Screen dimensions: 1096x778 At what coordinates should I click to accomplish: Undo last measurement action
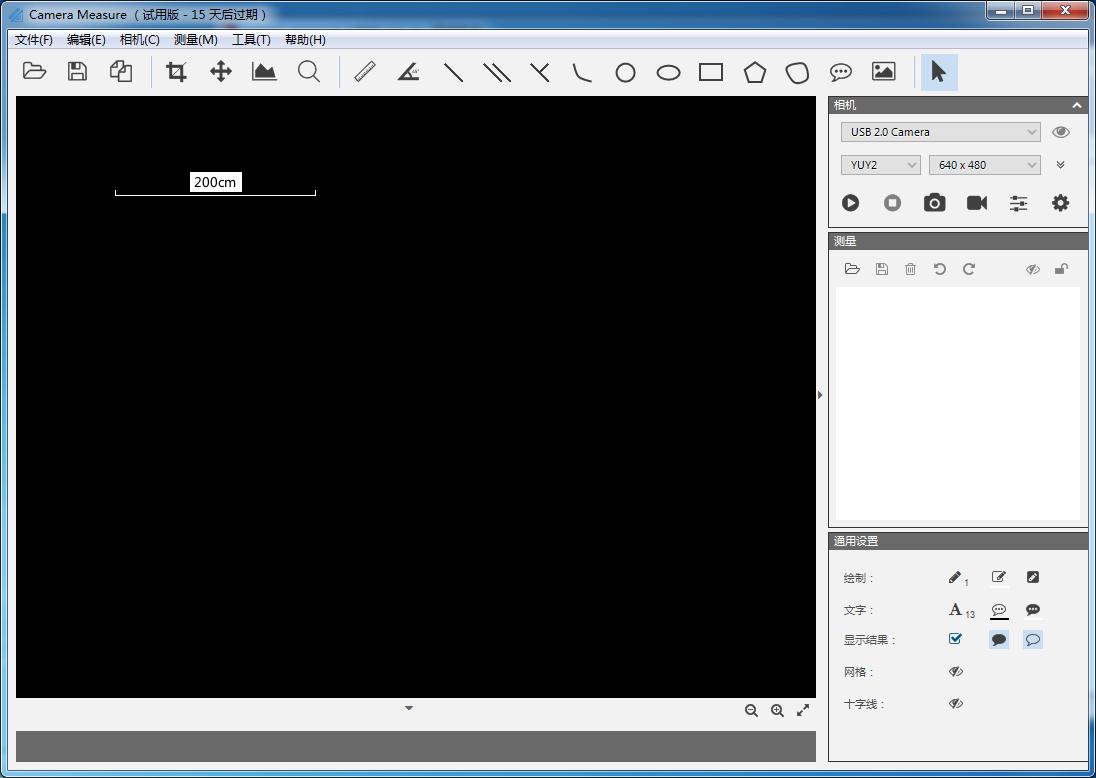(x=939, y=269)
